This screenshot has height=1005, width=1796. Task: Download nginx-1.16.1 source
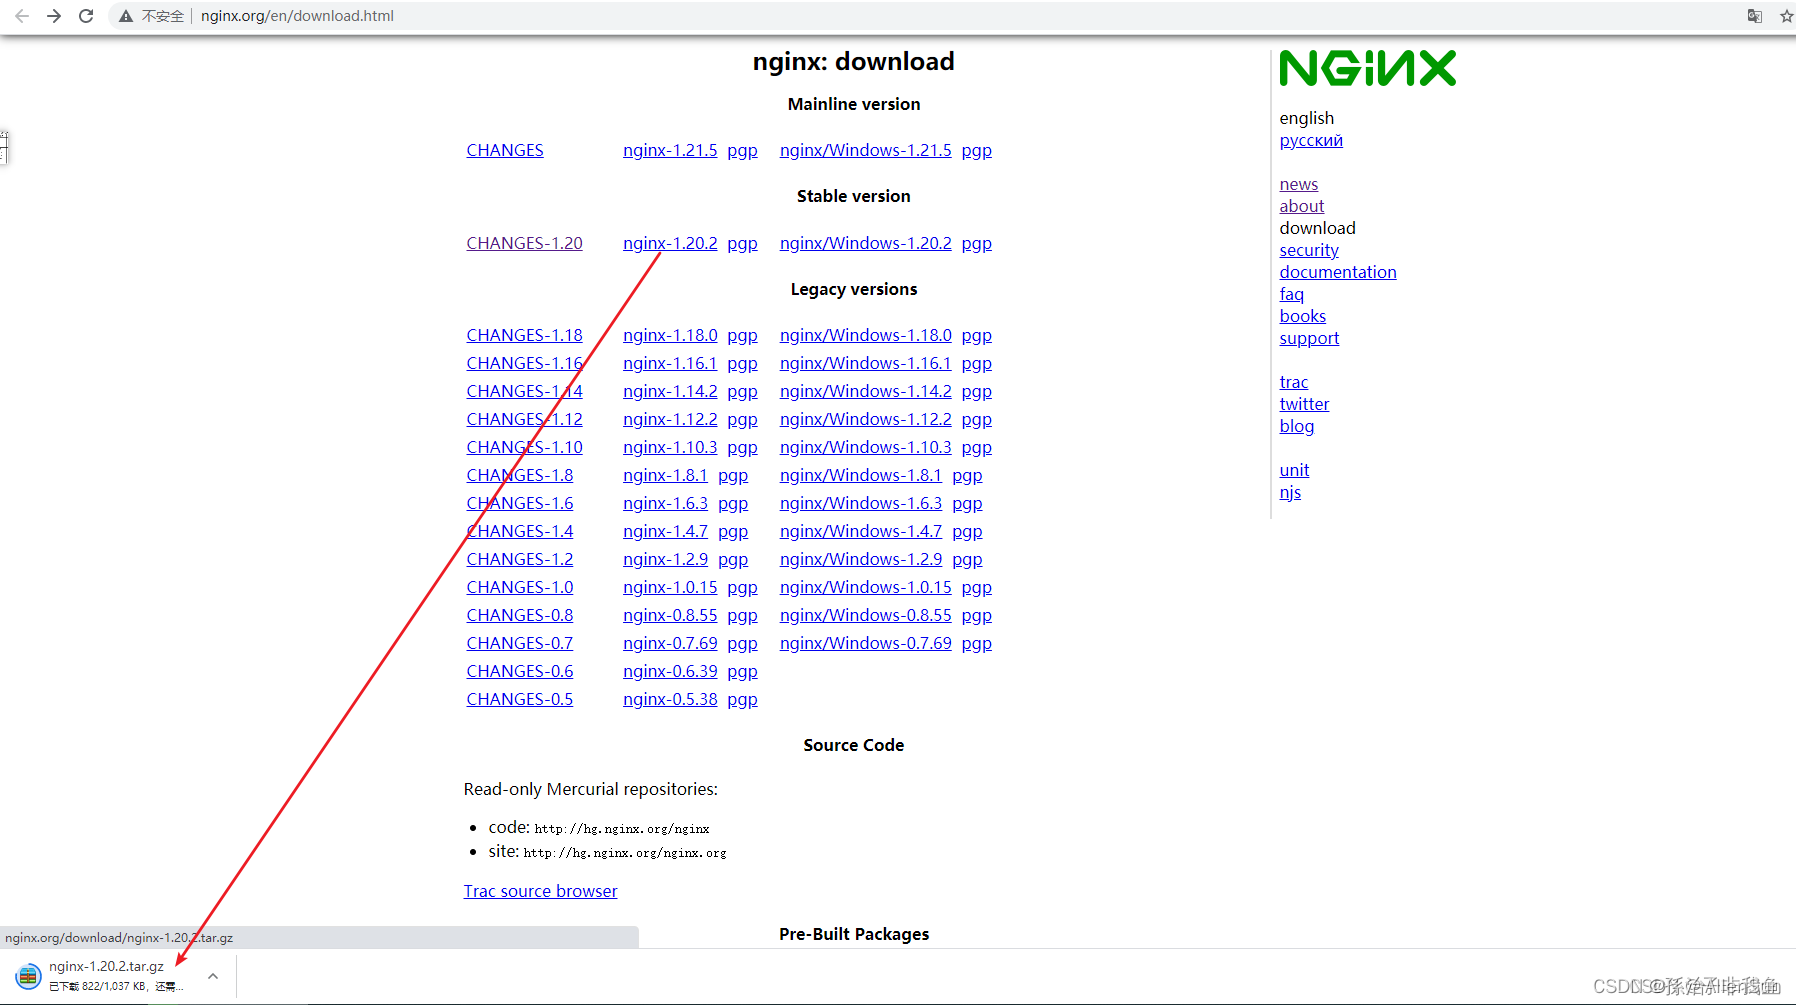(670, 363)
